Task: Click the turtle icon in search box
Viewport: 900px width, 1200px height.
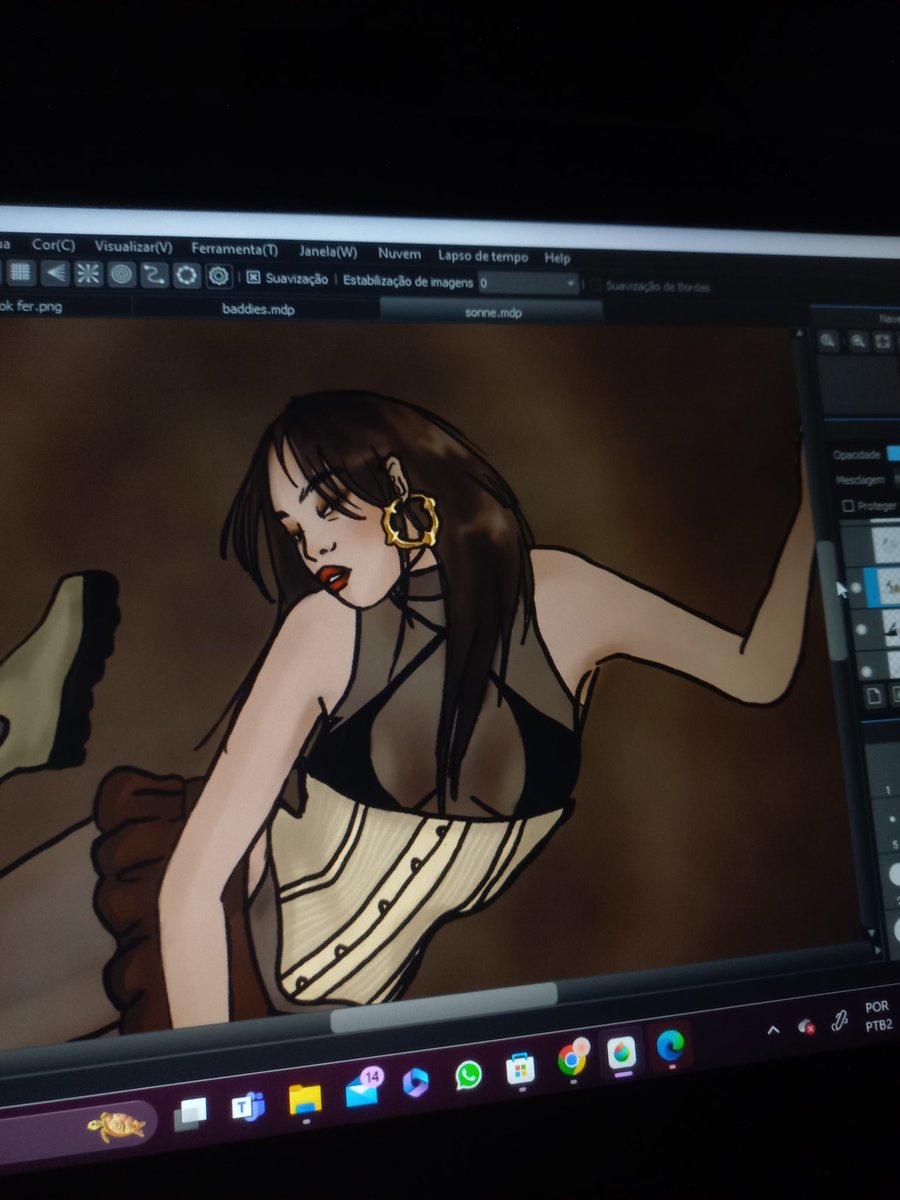Action: tap(115, 1126)
